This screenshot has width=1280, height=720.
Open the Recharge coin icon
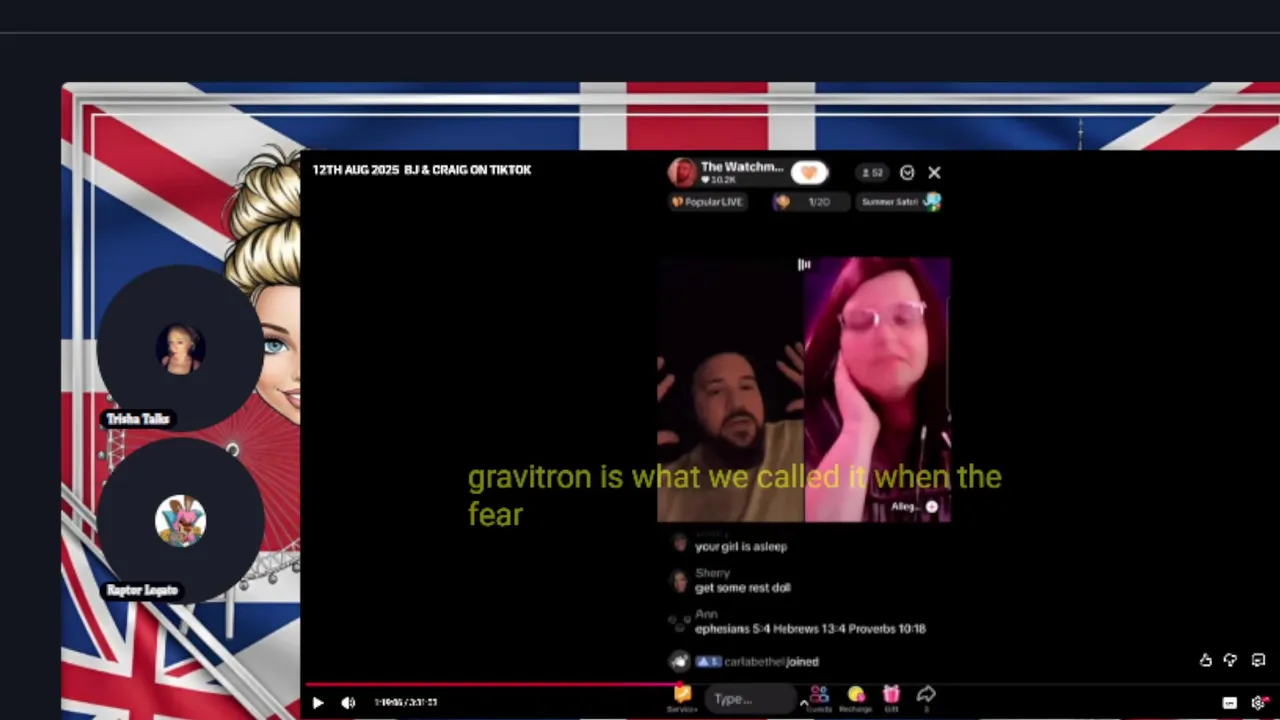856,698
